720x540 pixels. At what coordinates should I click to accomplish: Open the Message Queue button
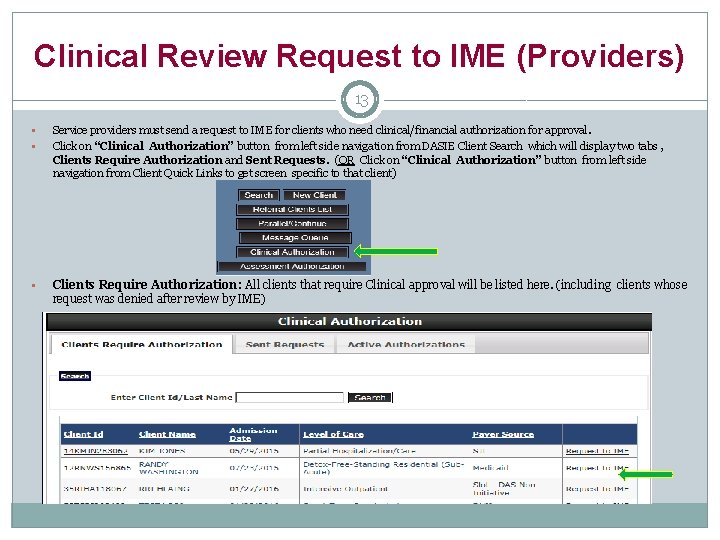295,238
